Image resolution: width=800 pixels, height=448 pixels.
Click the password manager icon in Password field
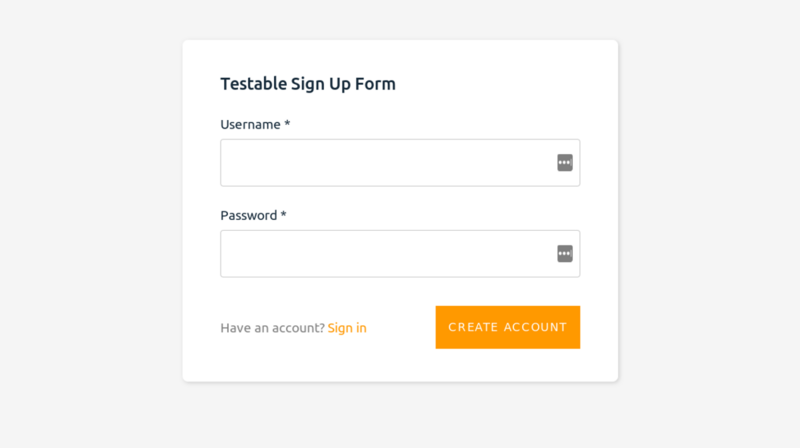click(x=565, y=254)
